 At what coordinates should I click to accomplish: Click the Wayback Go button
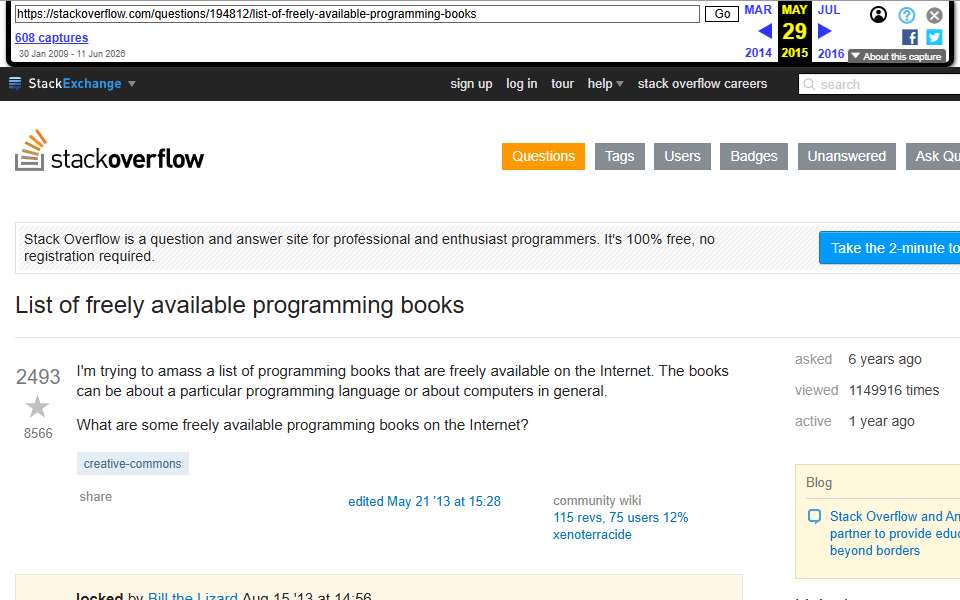pos(722,14)
